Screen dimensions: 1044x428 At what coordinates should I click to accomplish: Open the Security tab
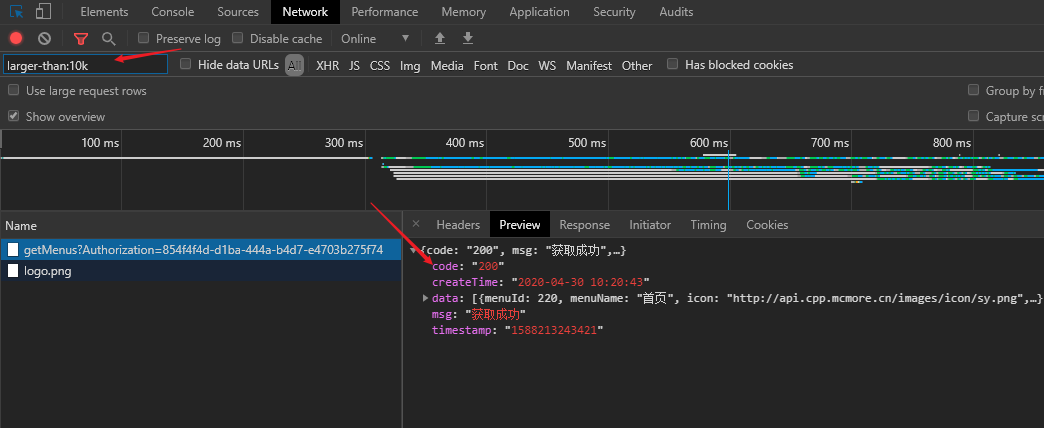tap(614, 12)
